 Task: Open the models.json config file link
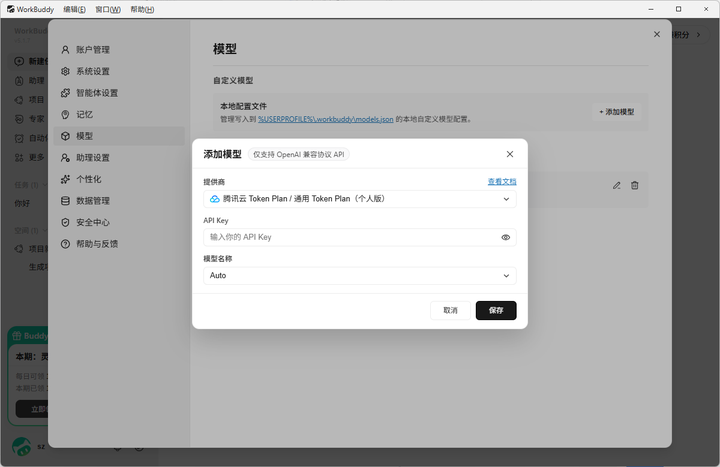pos(326,119)
